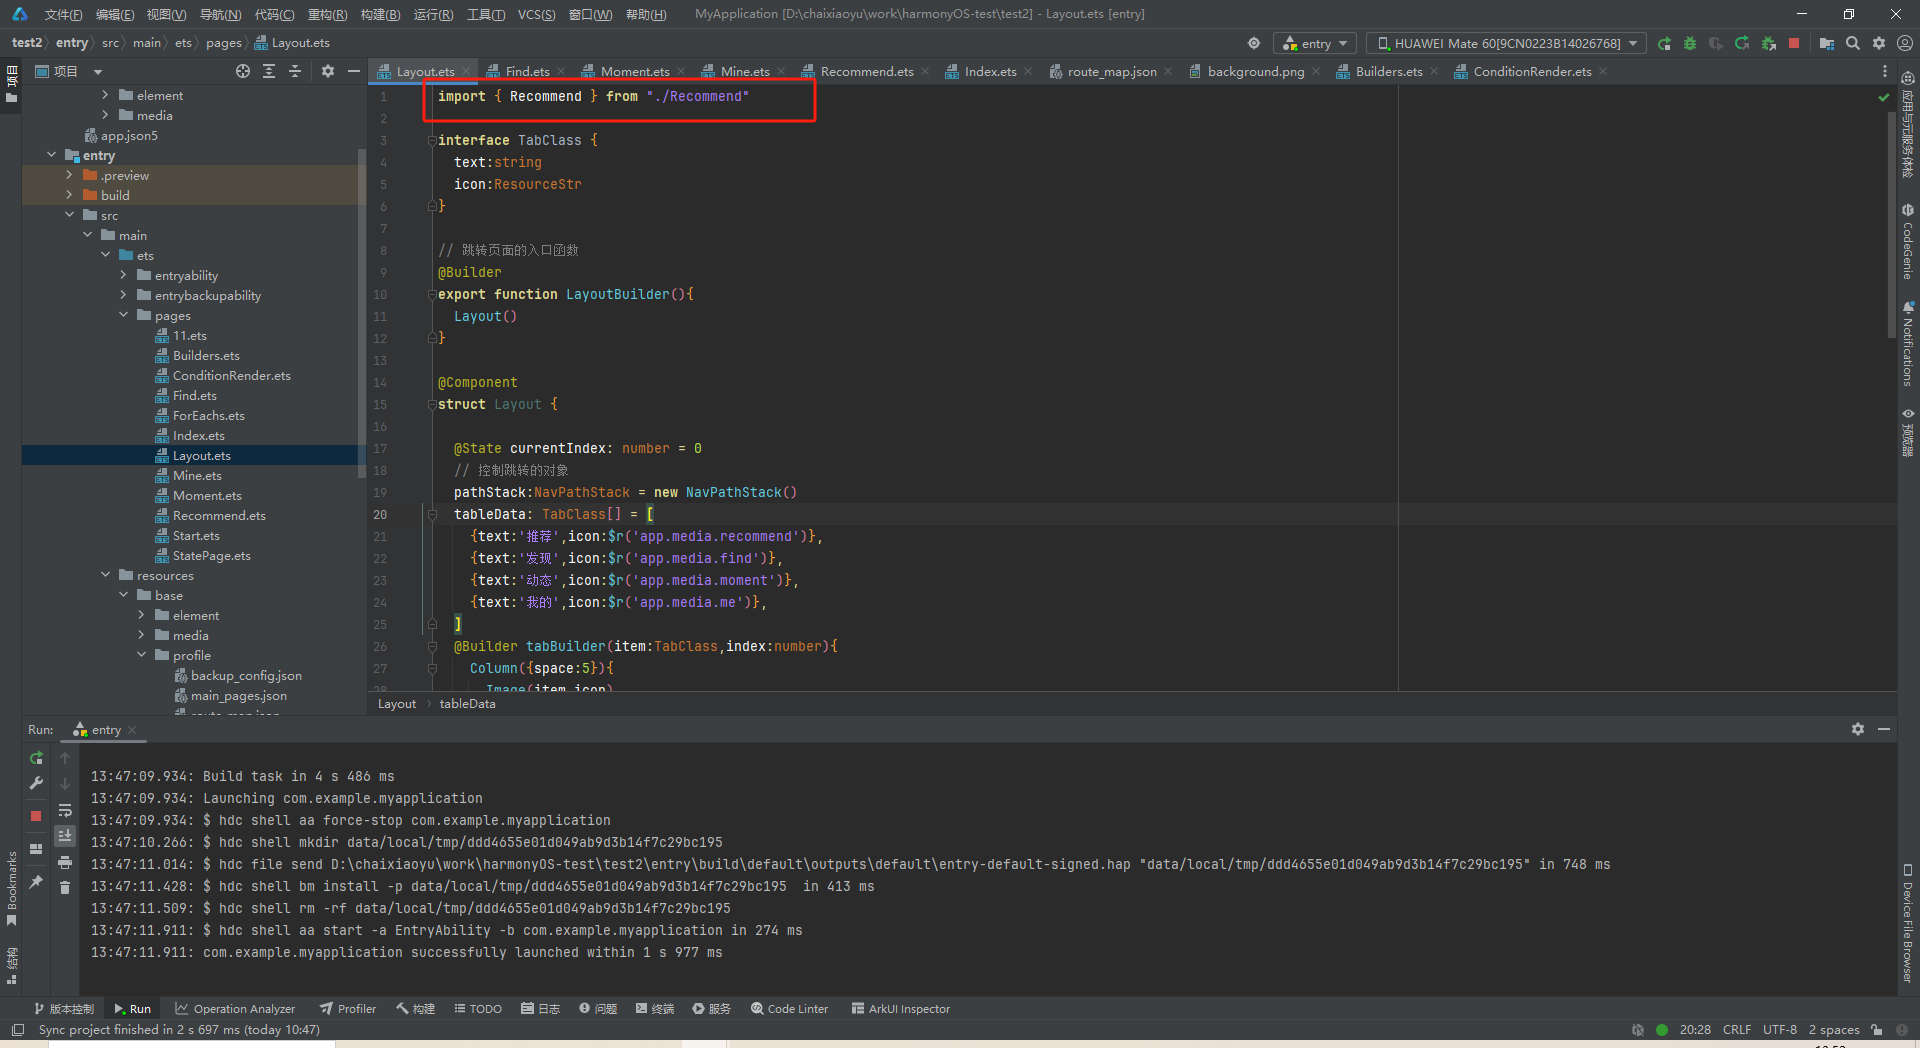The image size is (1920, 1048).
Task: Open Operation Analyzer tool window
Action: tap(235, 1009)
